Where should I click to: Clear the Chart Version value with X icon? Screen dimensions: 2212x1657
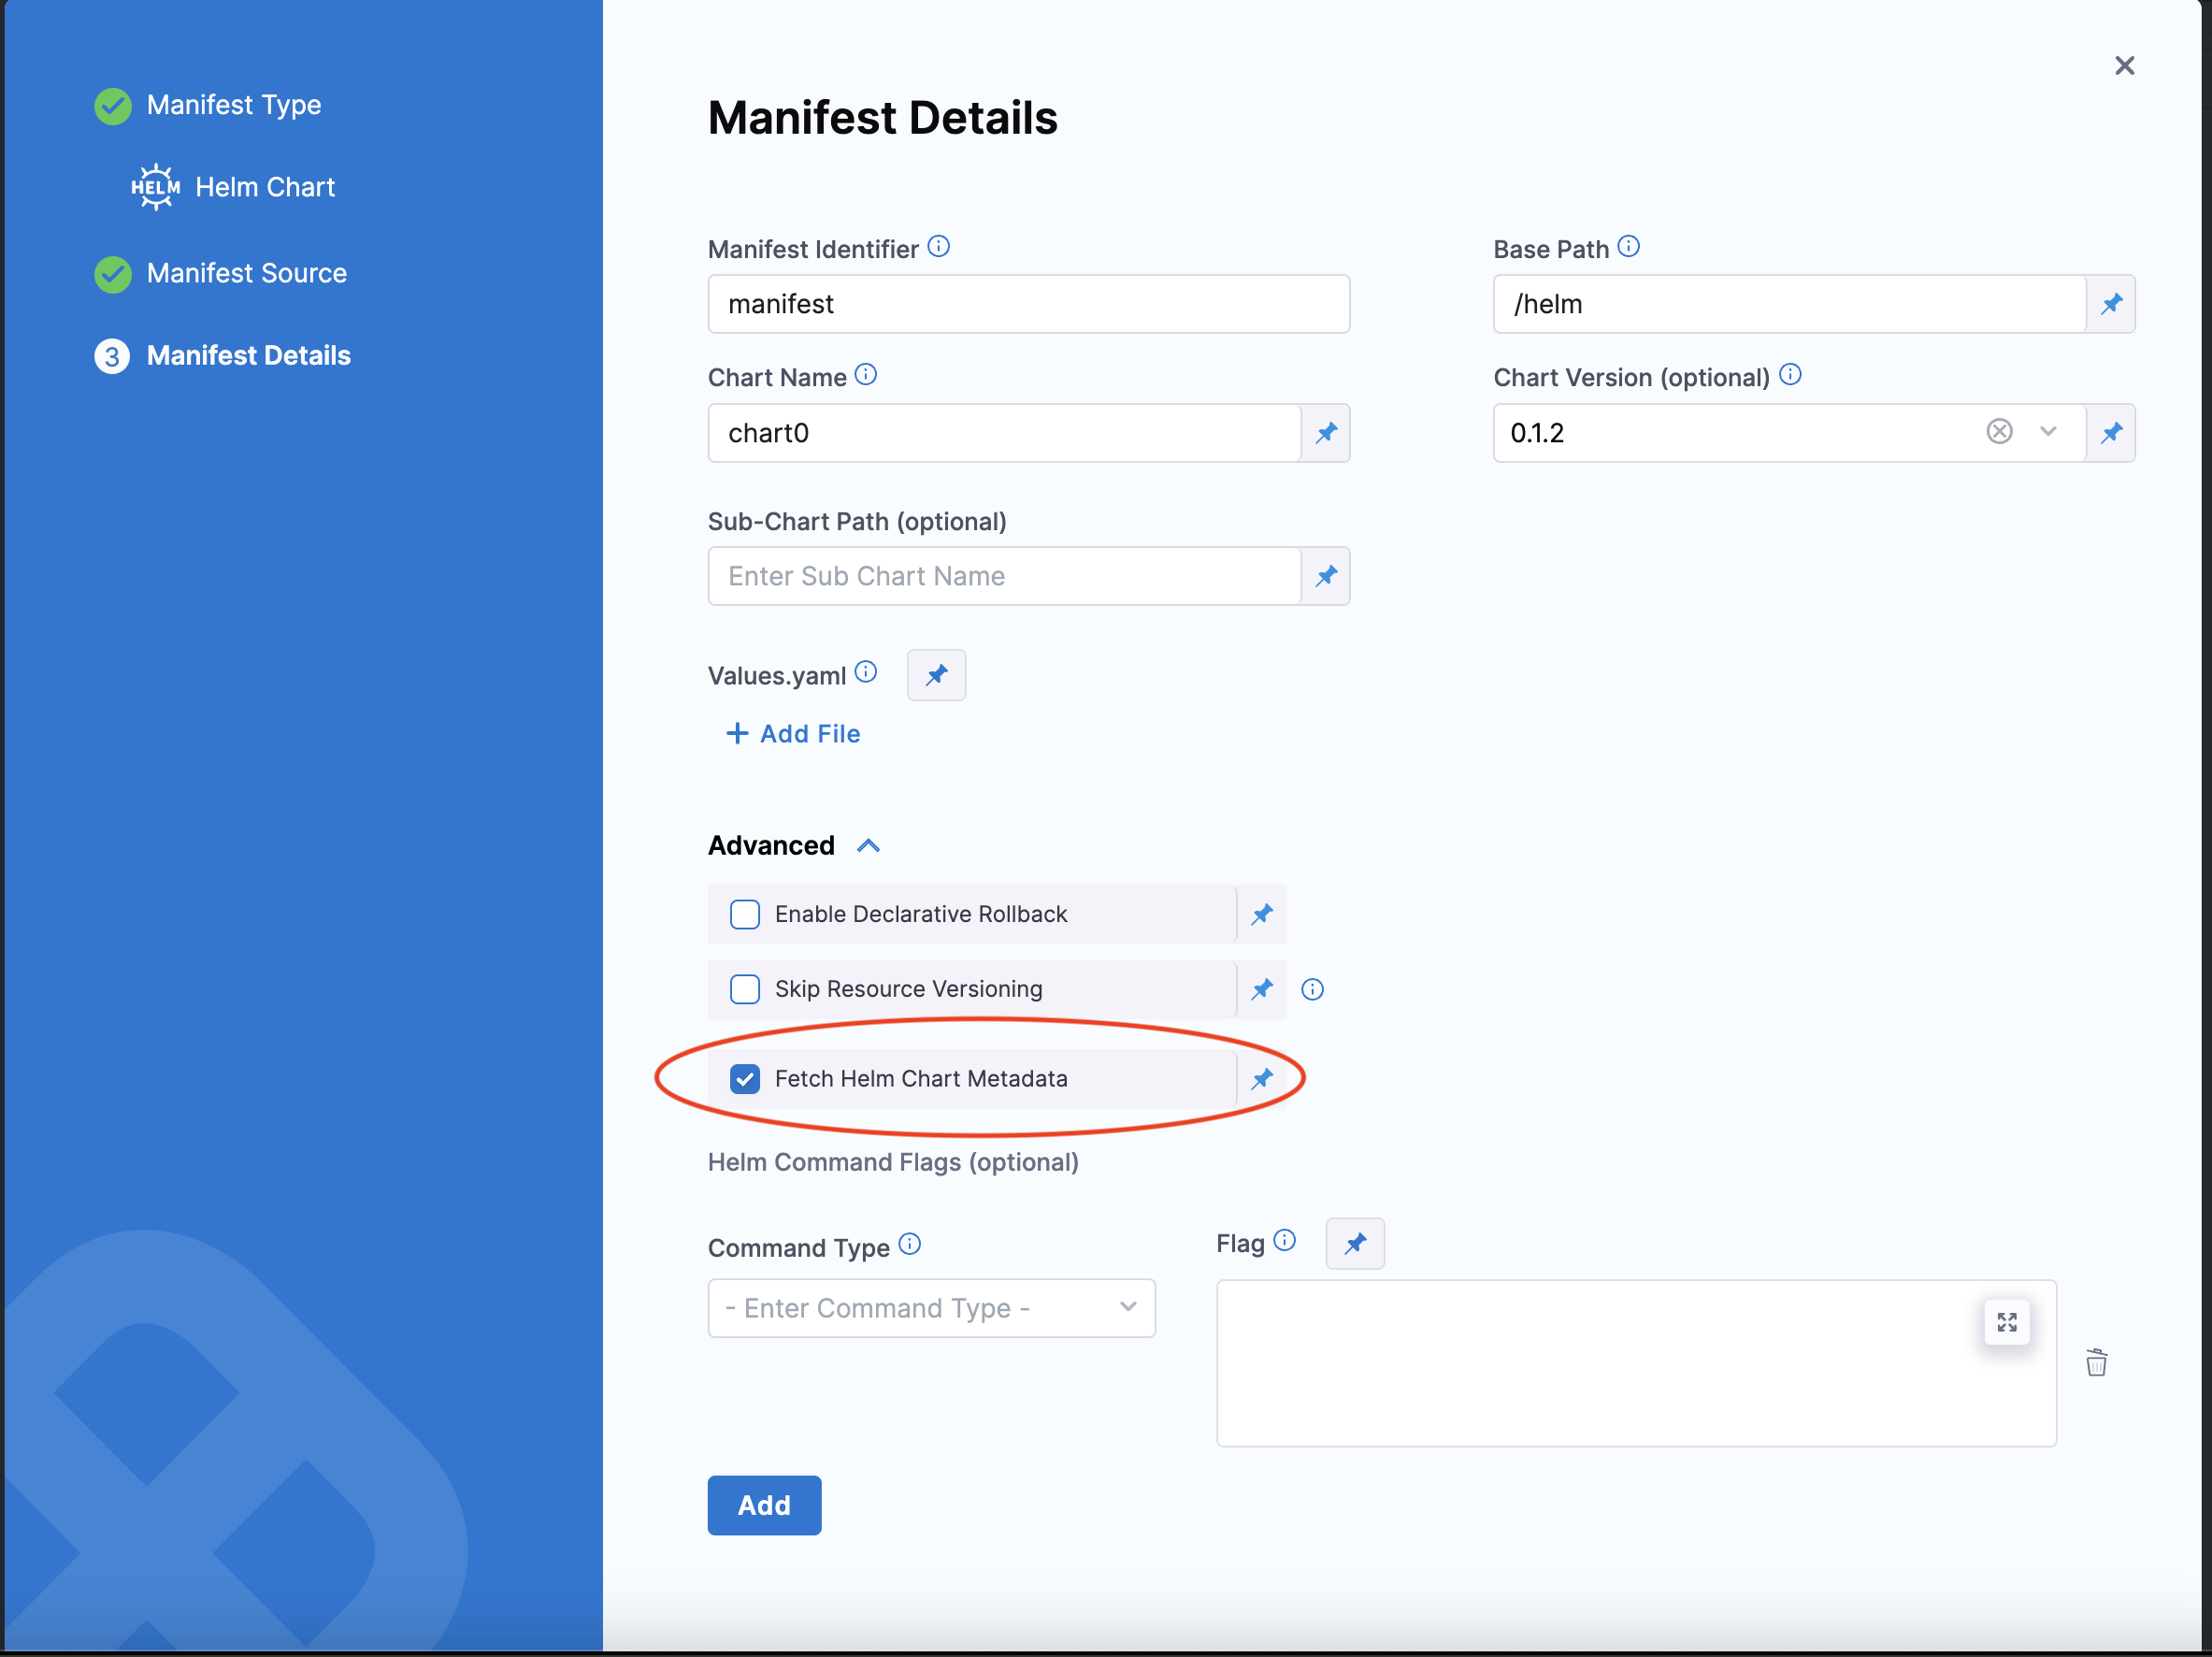[1998, 431]
